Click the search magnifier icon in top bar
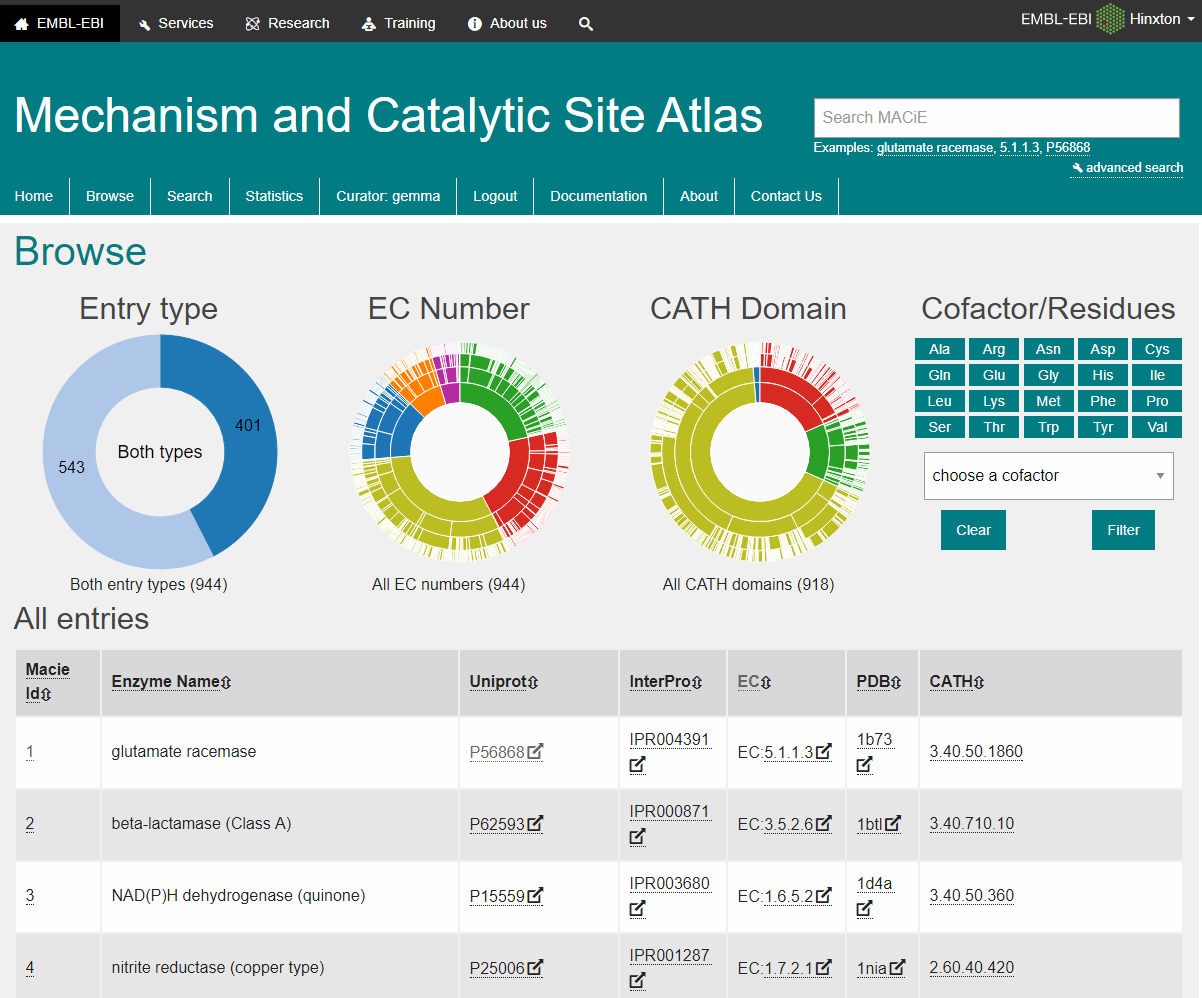 tap(586, 23)
